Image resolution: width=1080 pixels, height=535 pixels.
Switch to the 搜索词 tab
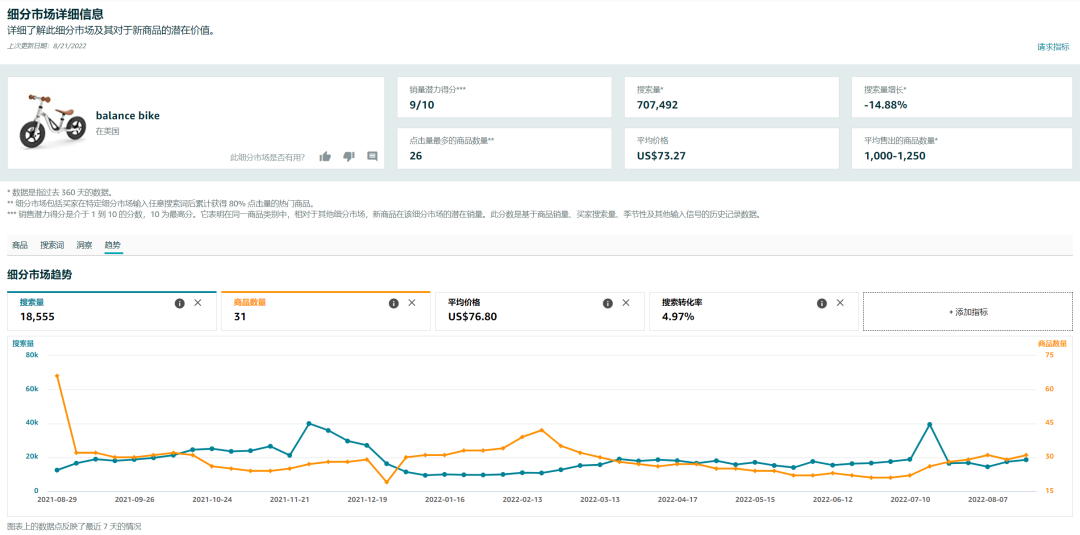(52, 245)
